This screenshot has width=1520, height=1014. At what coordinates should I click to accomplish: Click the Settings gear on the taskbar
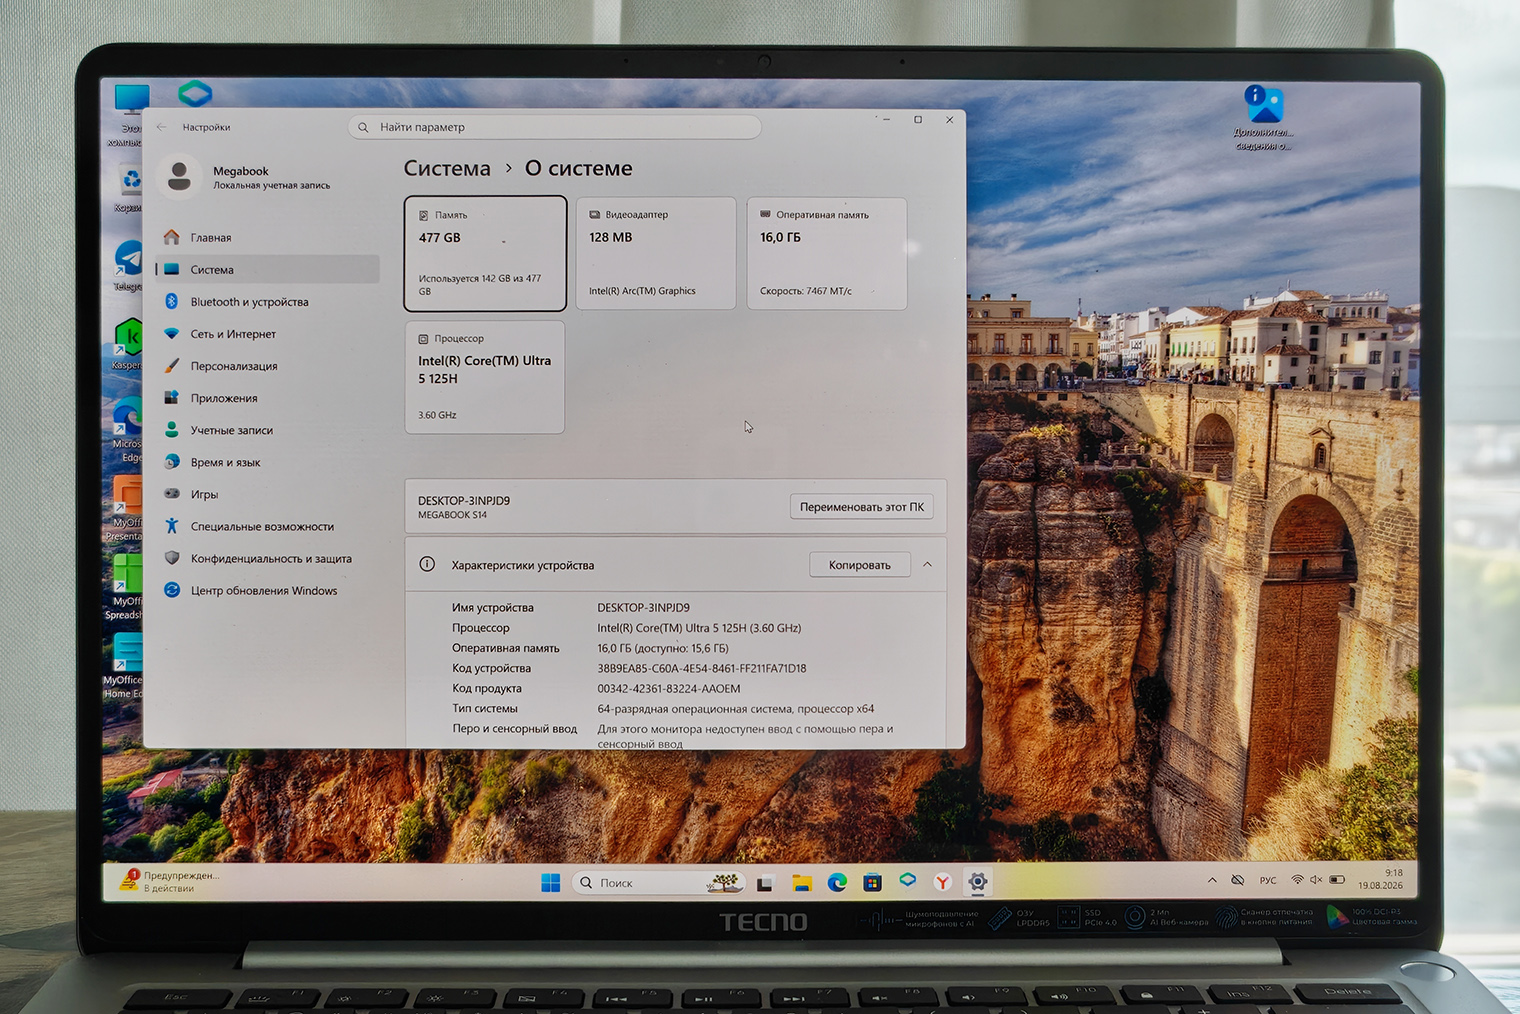978,882
